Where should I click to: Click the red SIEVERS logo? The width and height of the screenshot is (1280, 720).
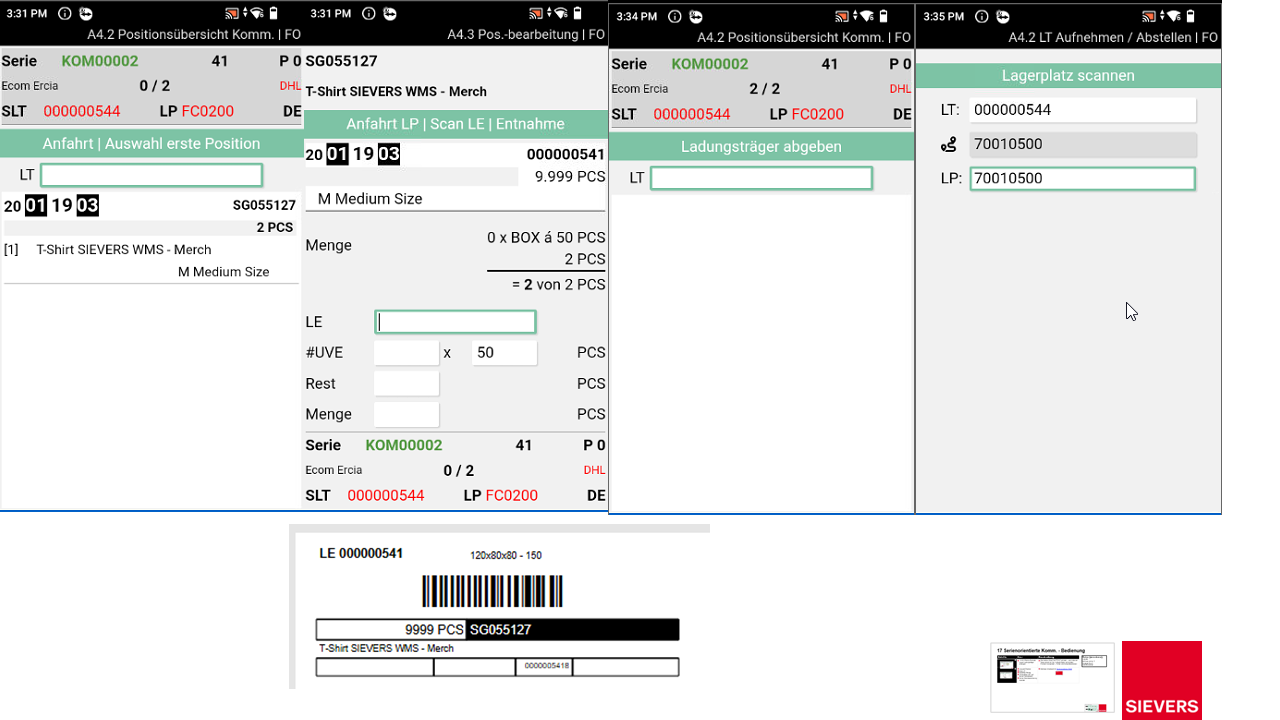pos(1162,680)
